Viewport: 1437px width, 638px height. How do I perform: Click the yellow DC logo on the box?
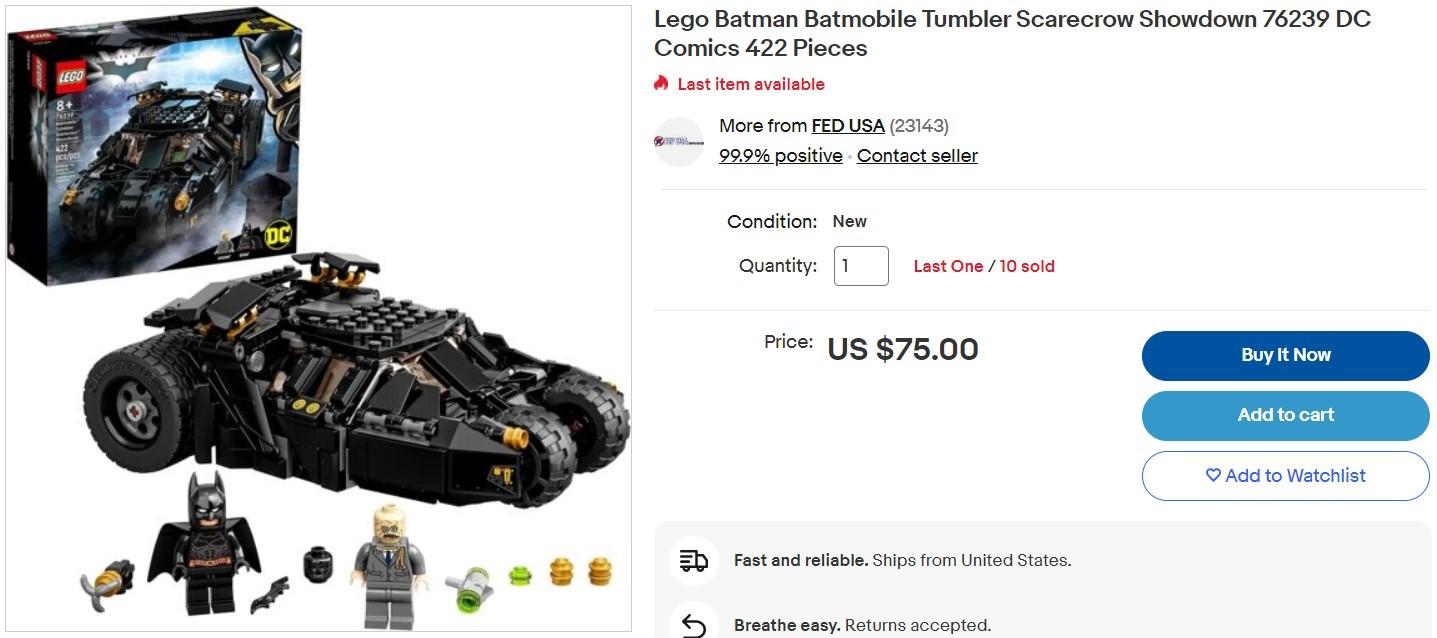click(x=276, y=236)
